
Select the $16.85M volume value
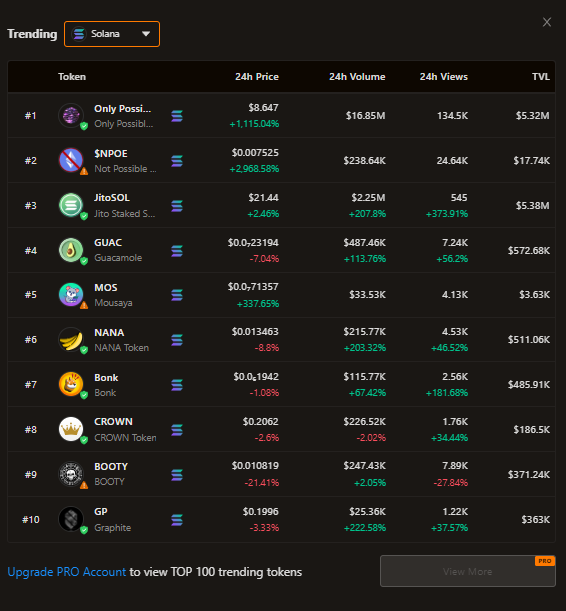coord(365,116)
